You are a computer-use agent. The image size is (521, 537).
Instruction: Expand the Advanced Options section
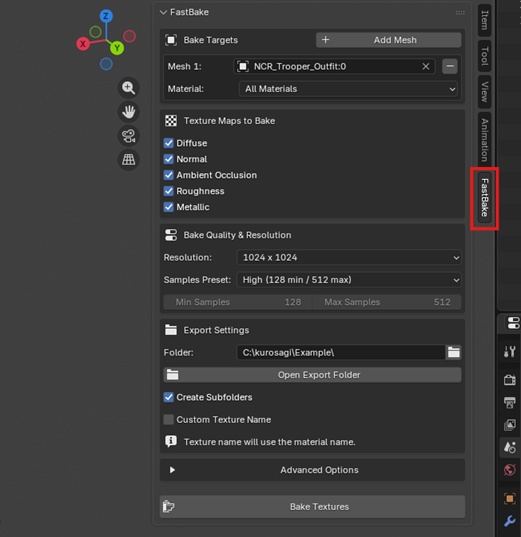[312, 470]
